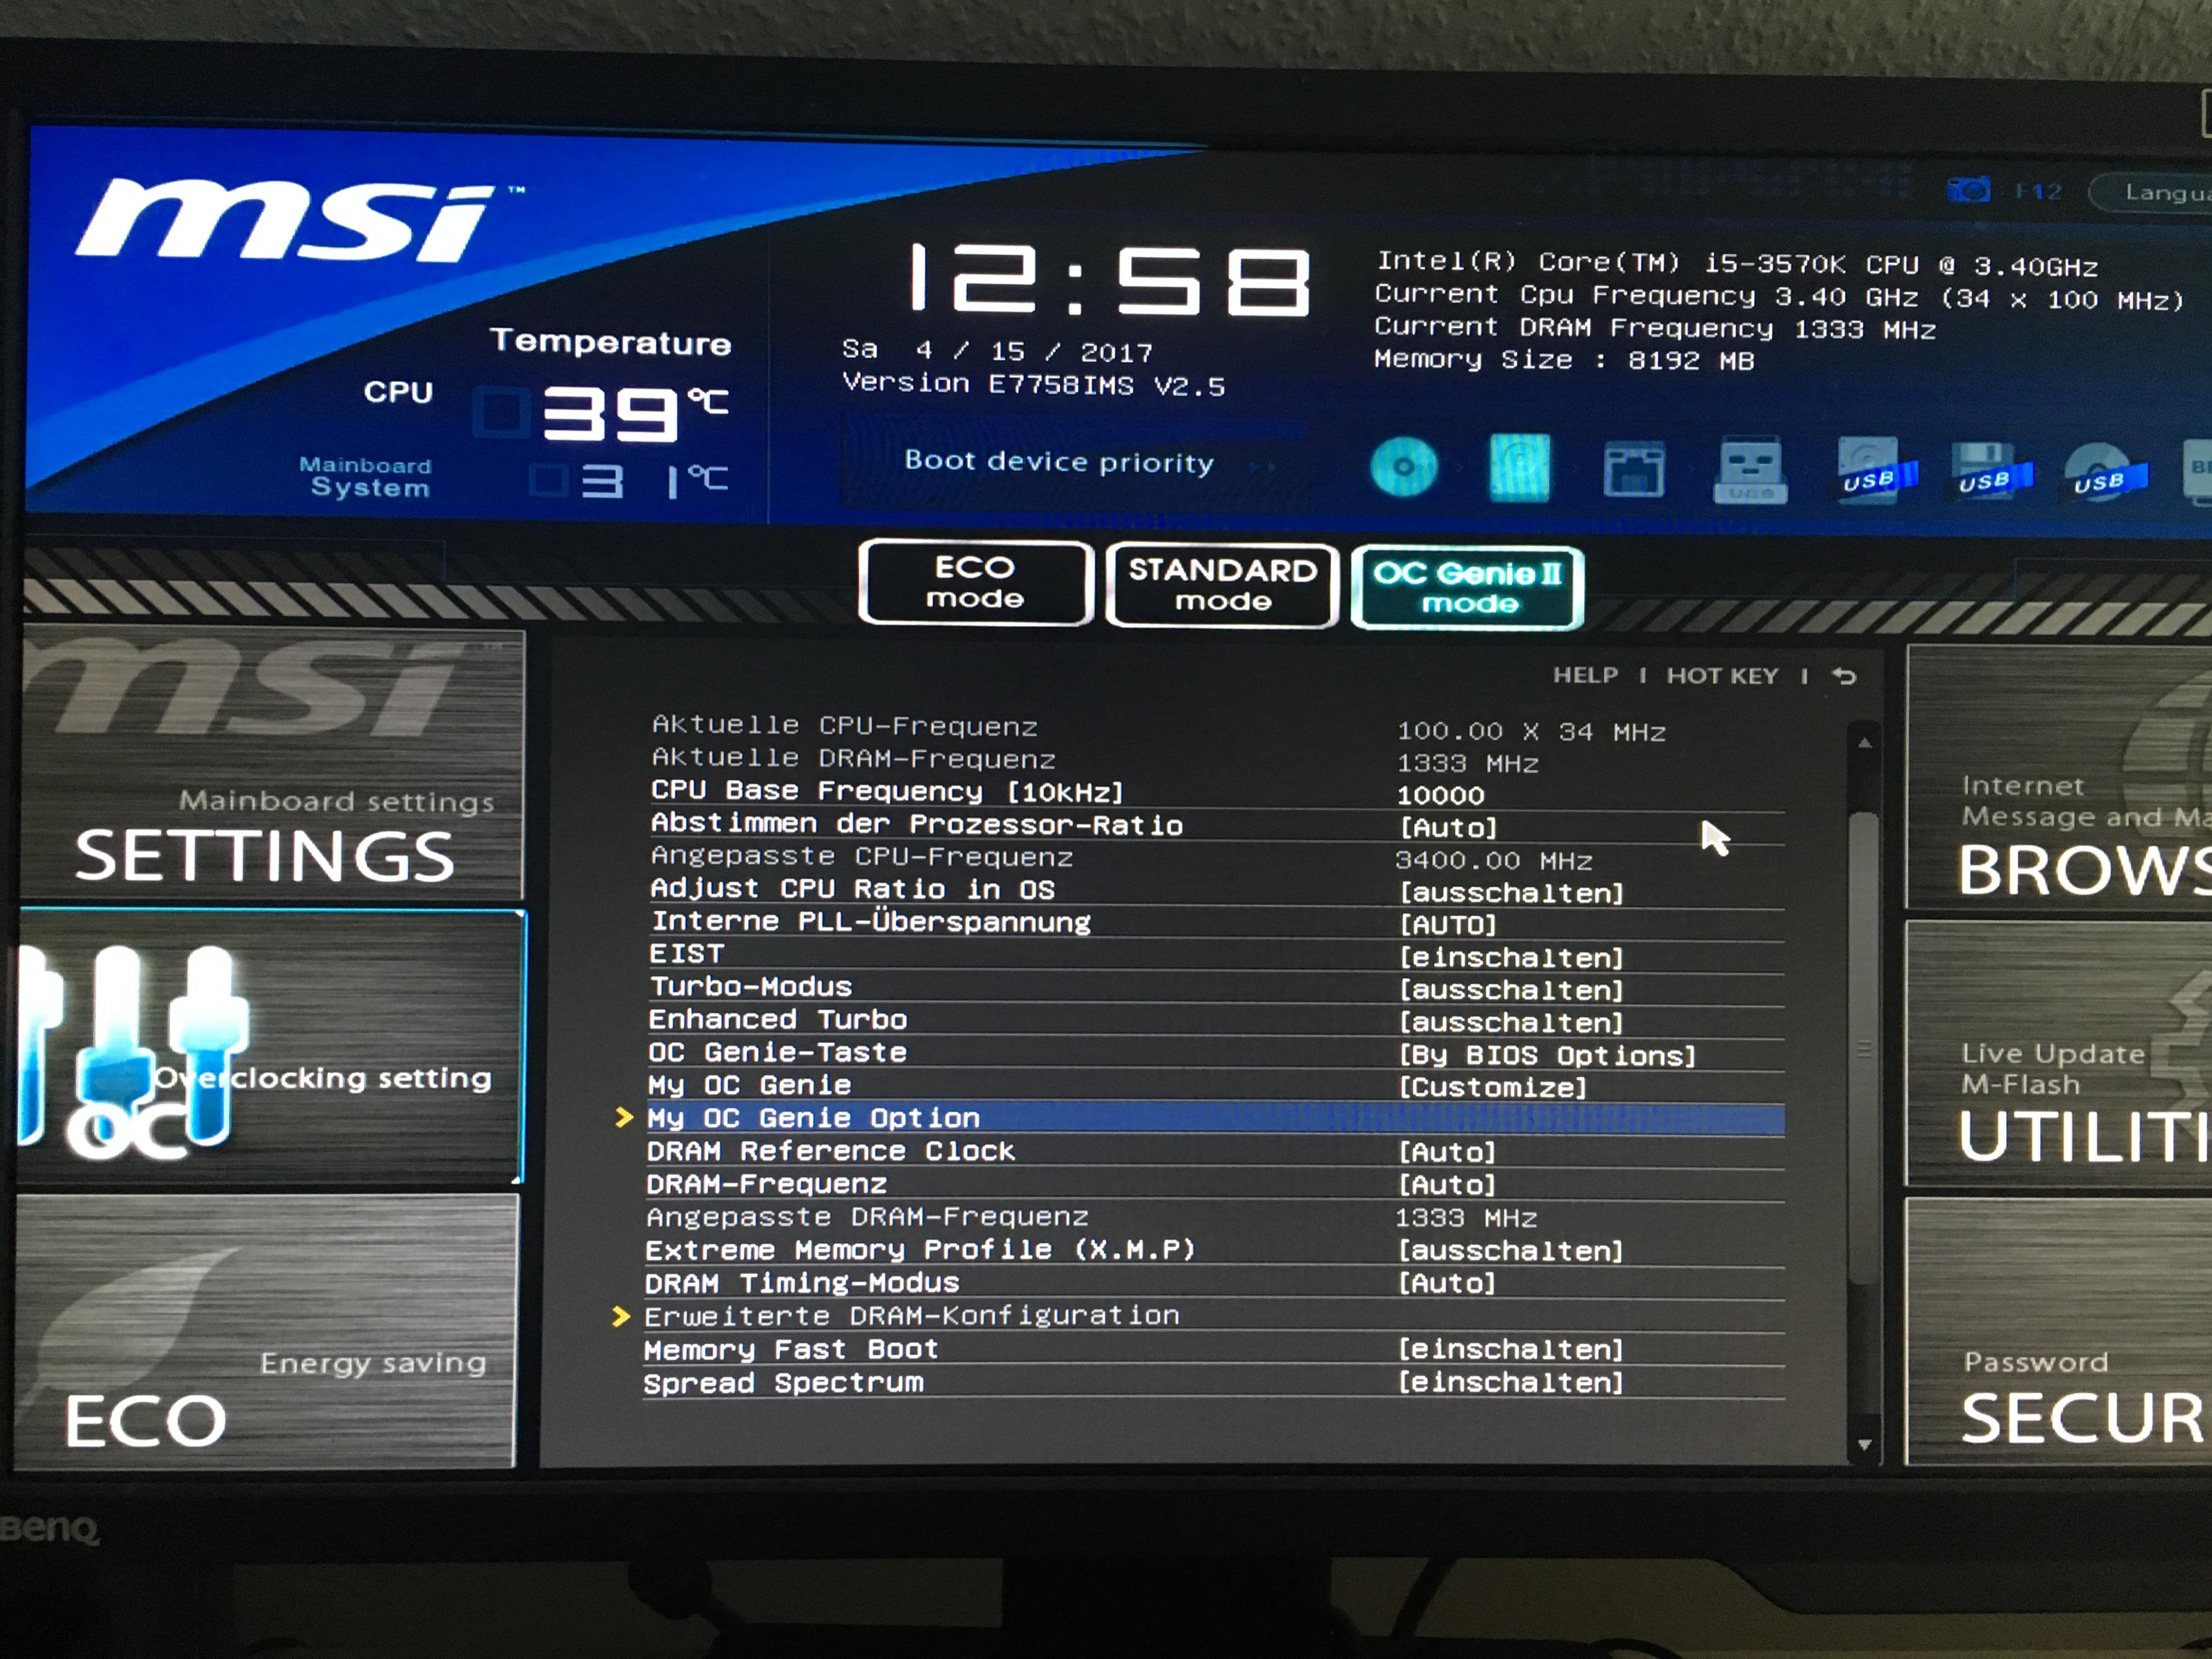
Task: Open DRAM-Frequenz [Auto] options
Action: tap(1447, 1185)
